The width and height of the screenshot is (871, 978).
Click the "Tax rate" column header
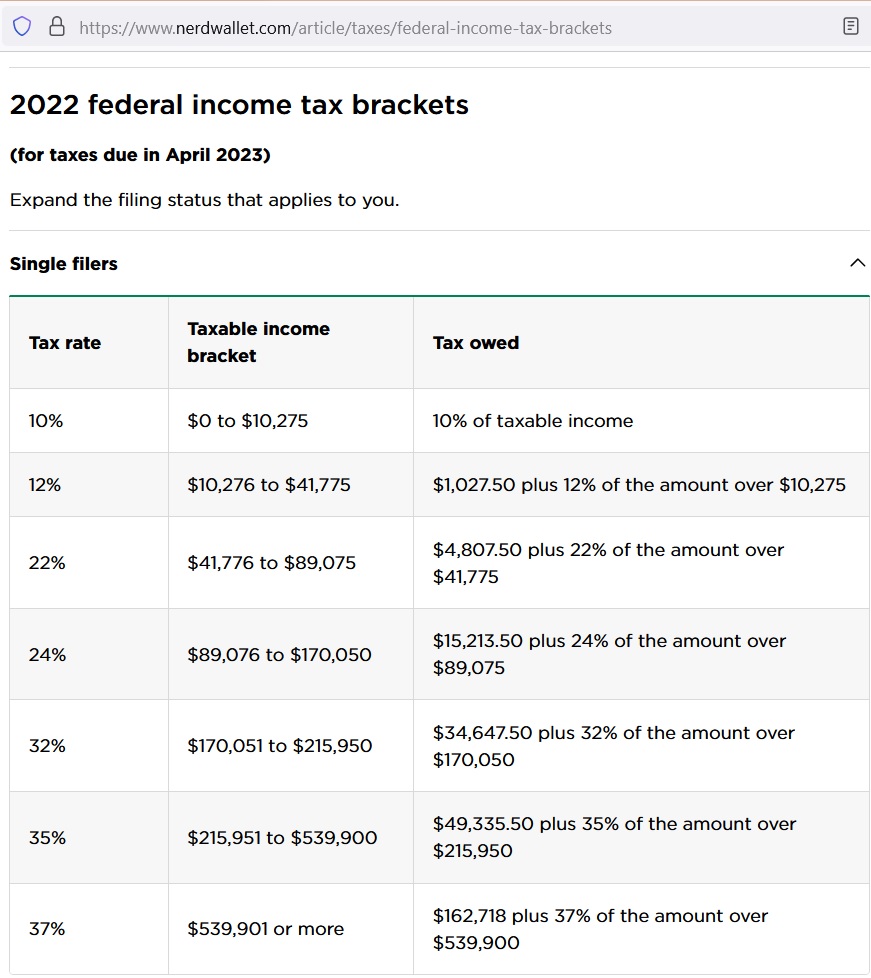tap(65, 343)
